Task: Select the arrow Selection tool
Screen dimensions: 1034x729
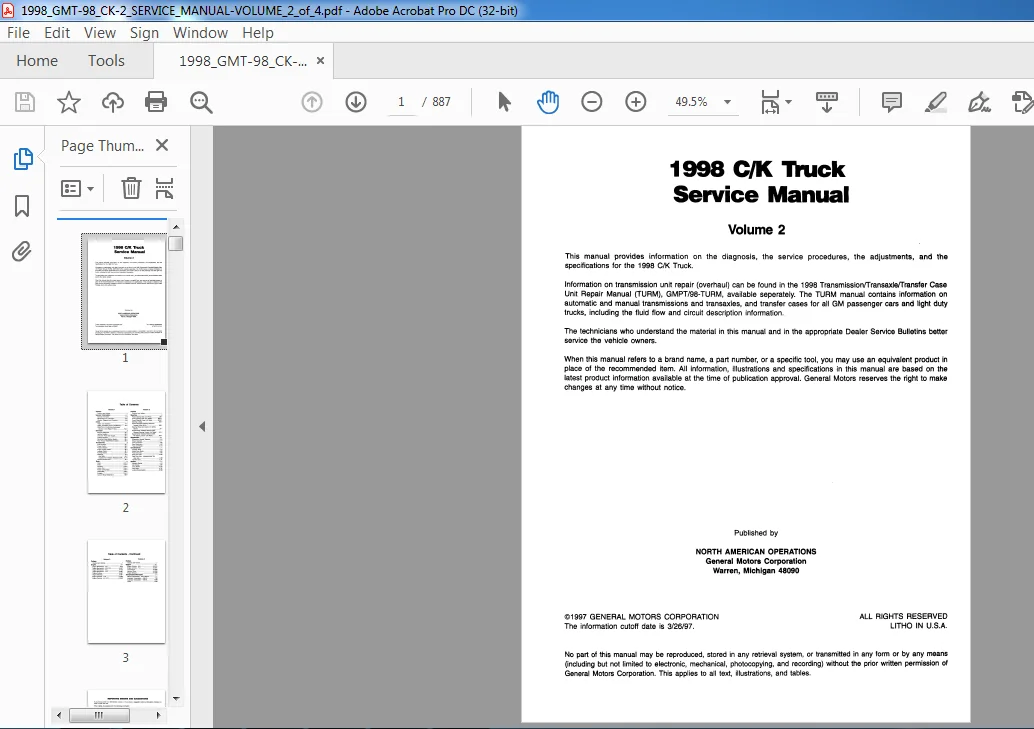Action: tap(504, 102)
